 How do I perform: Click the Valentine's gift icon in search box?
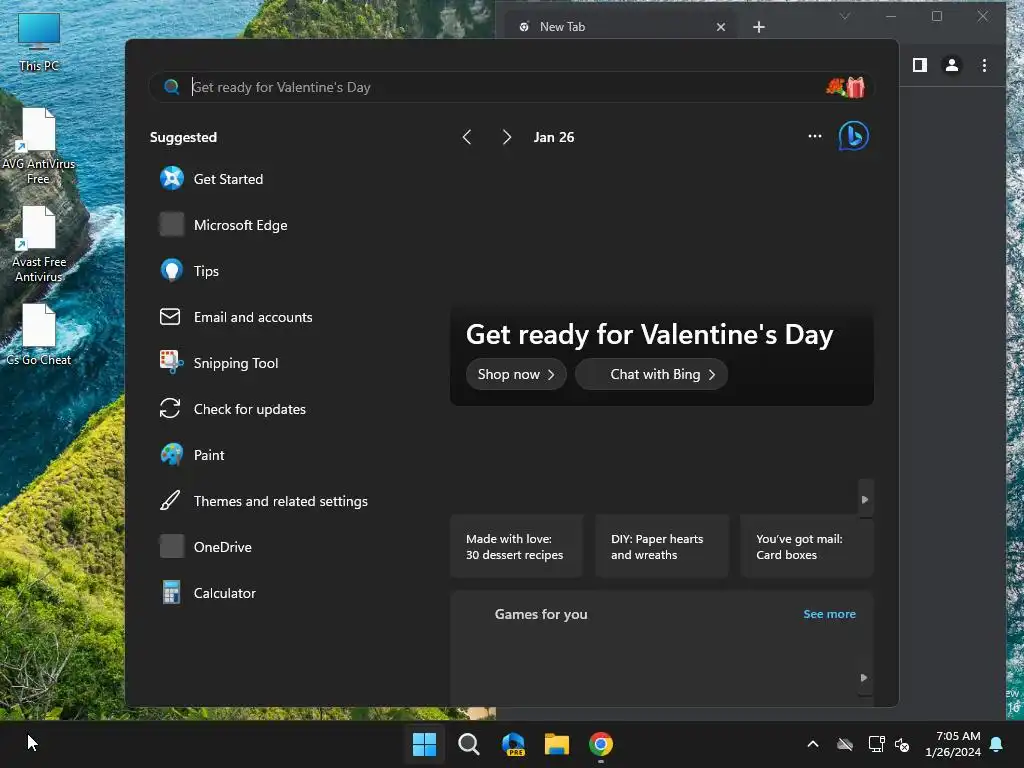[x=846, y=87]
